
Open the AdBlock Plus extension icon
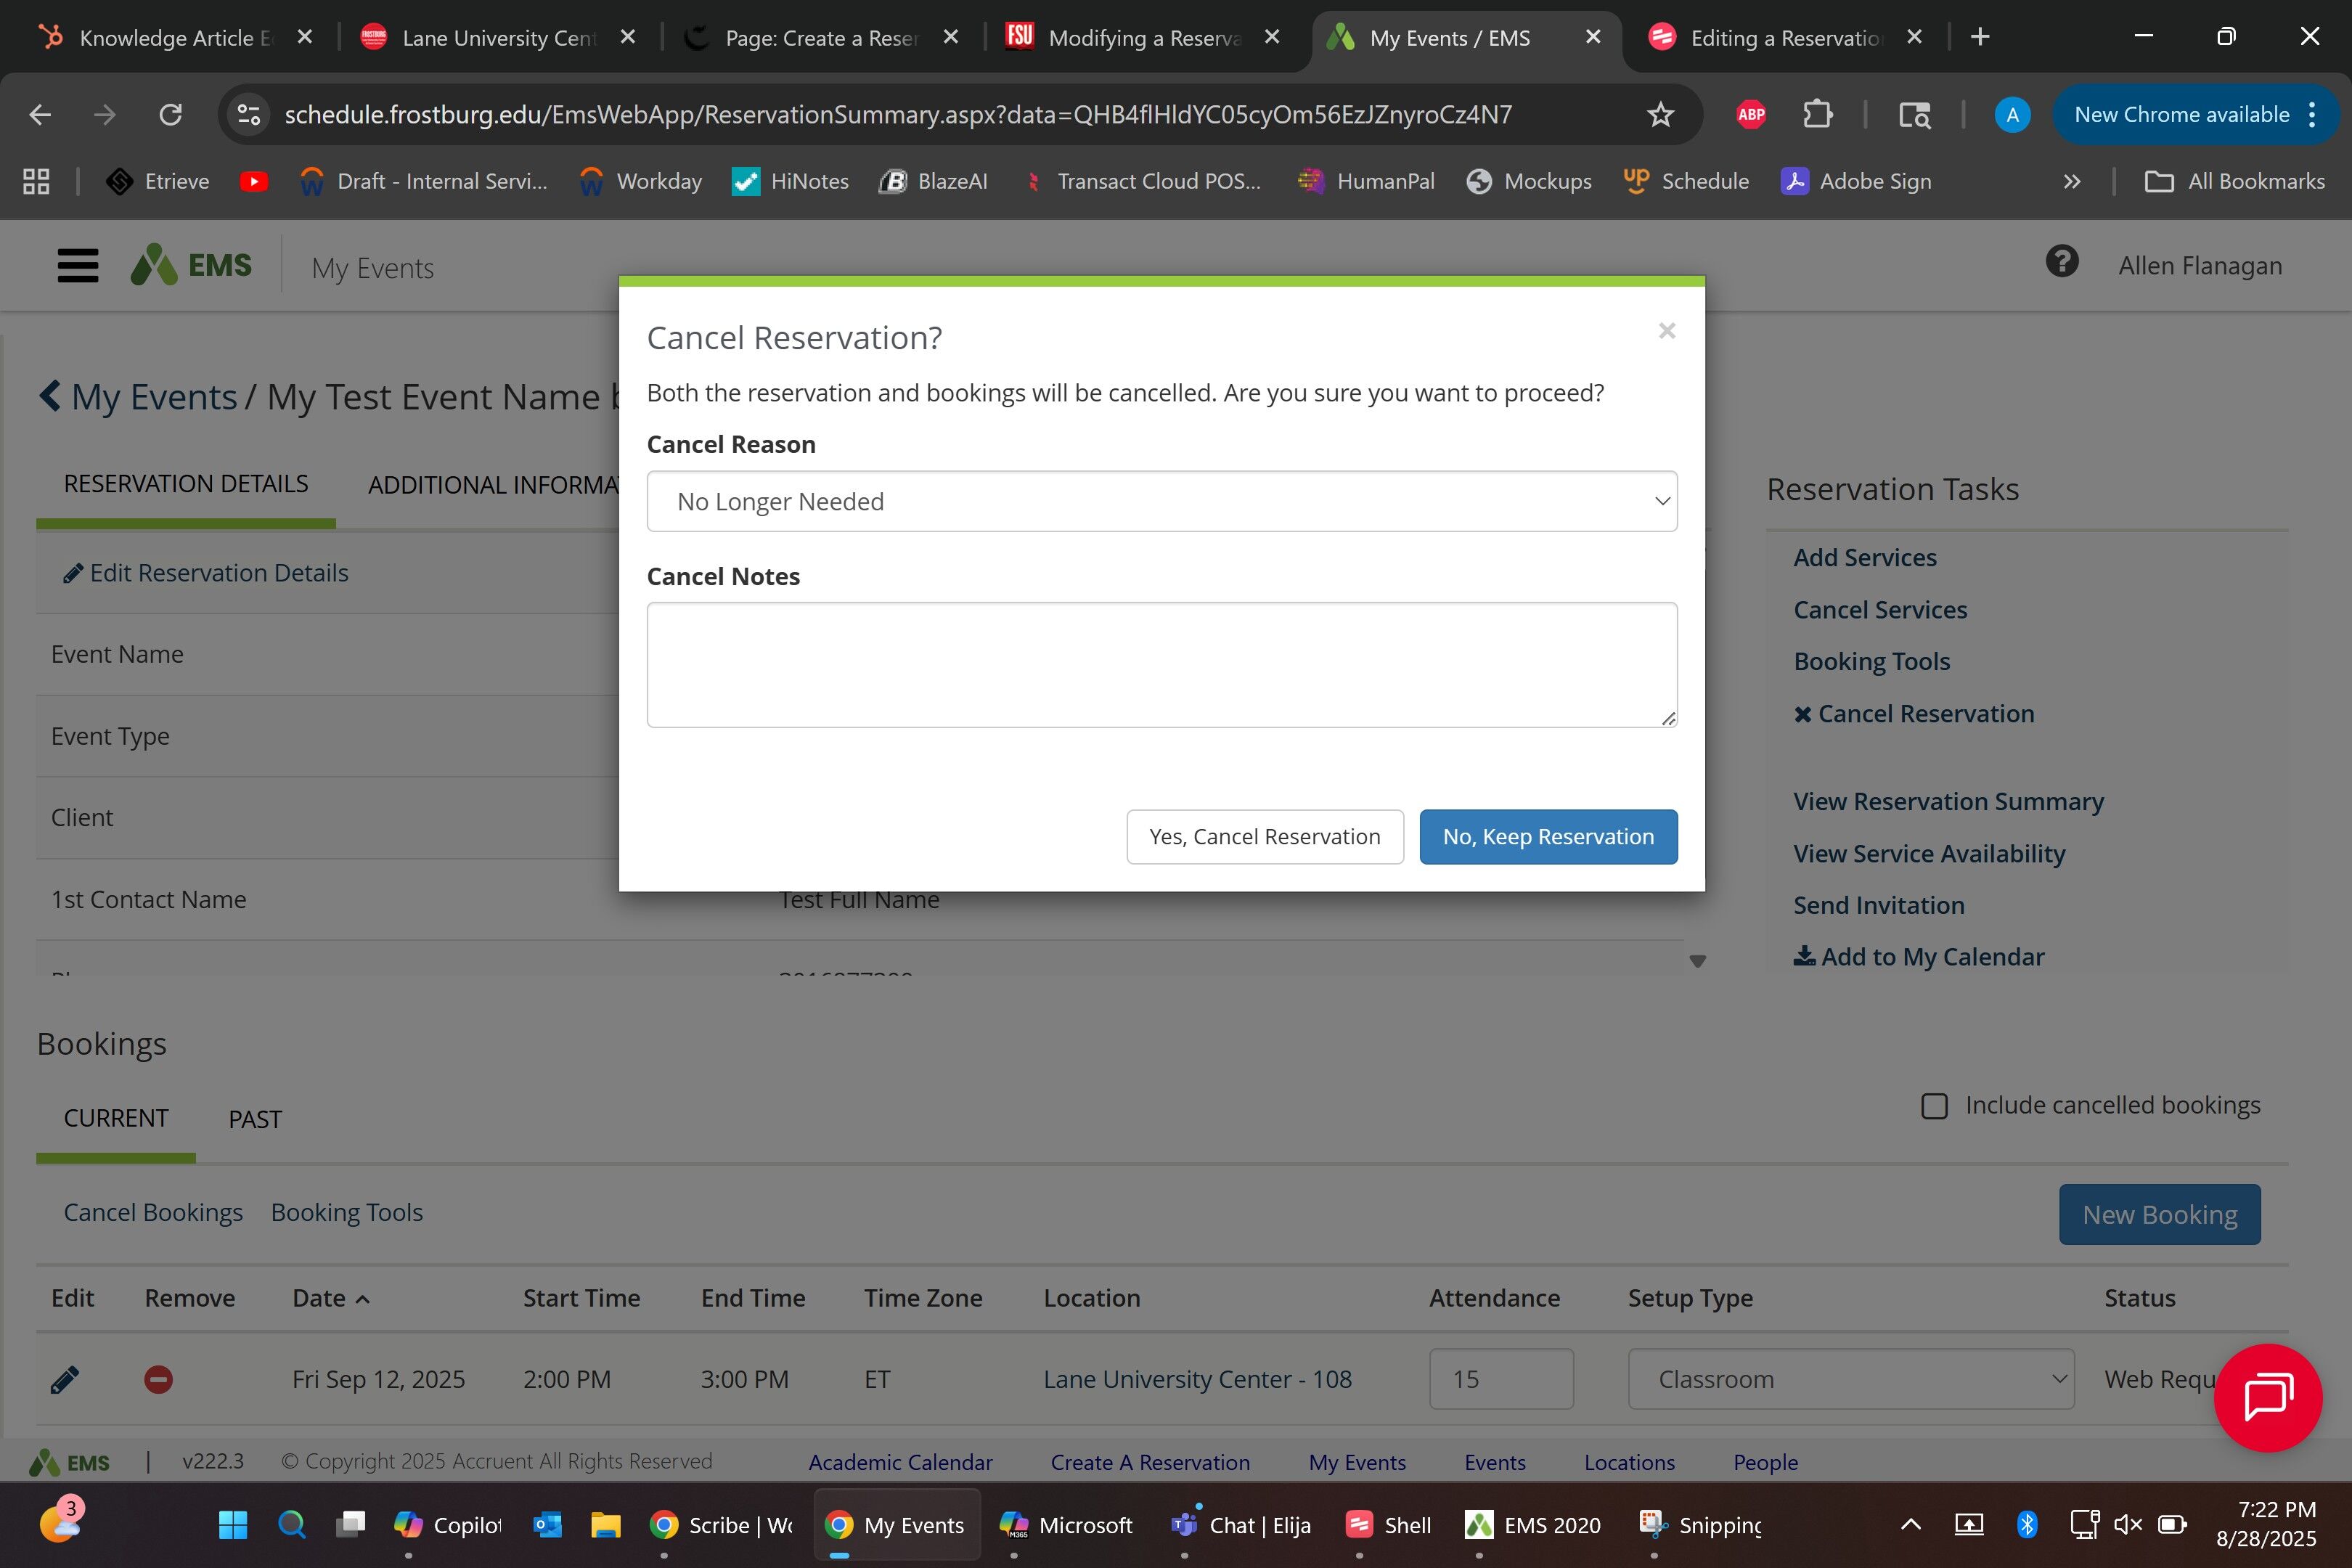tap(1750, 115)
